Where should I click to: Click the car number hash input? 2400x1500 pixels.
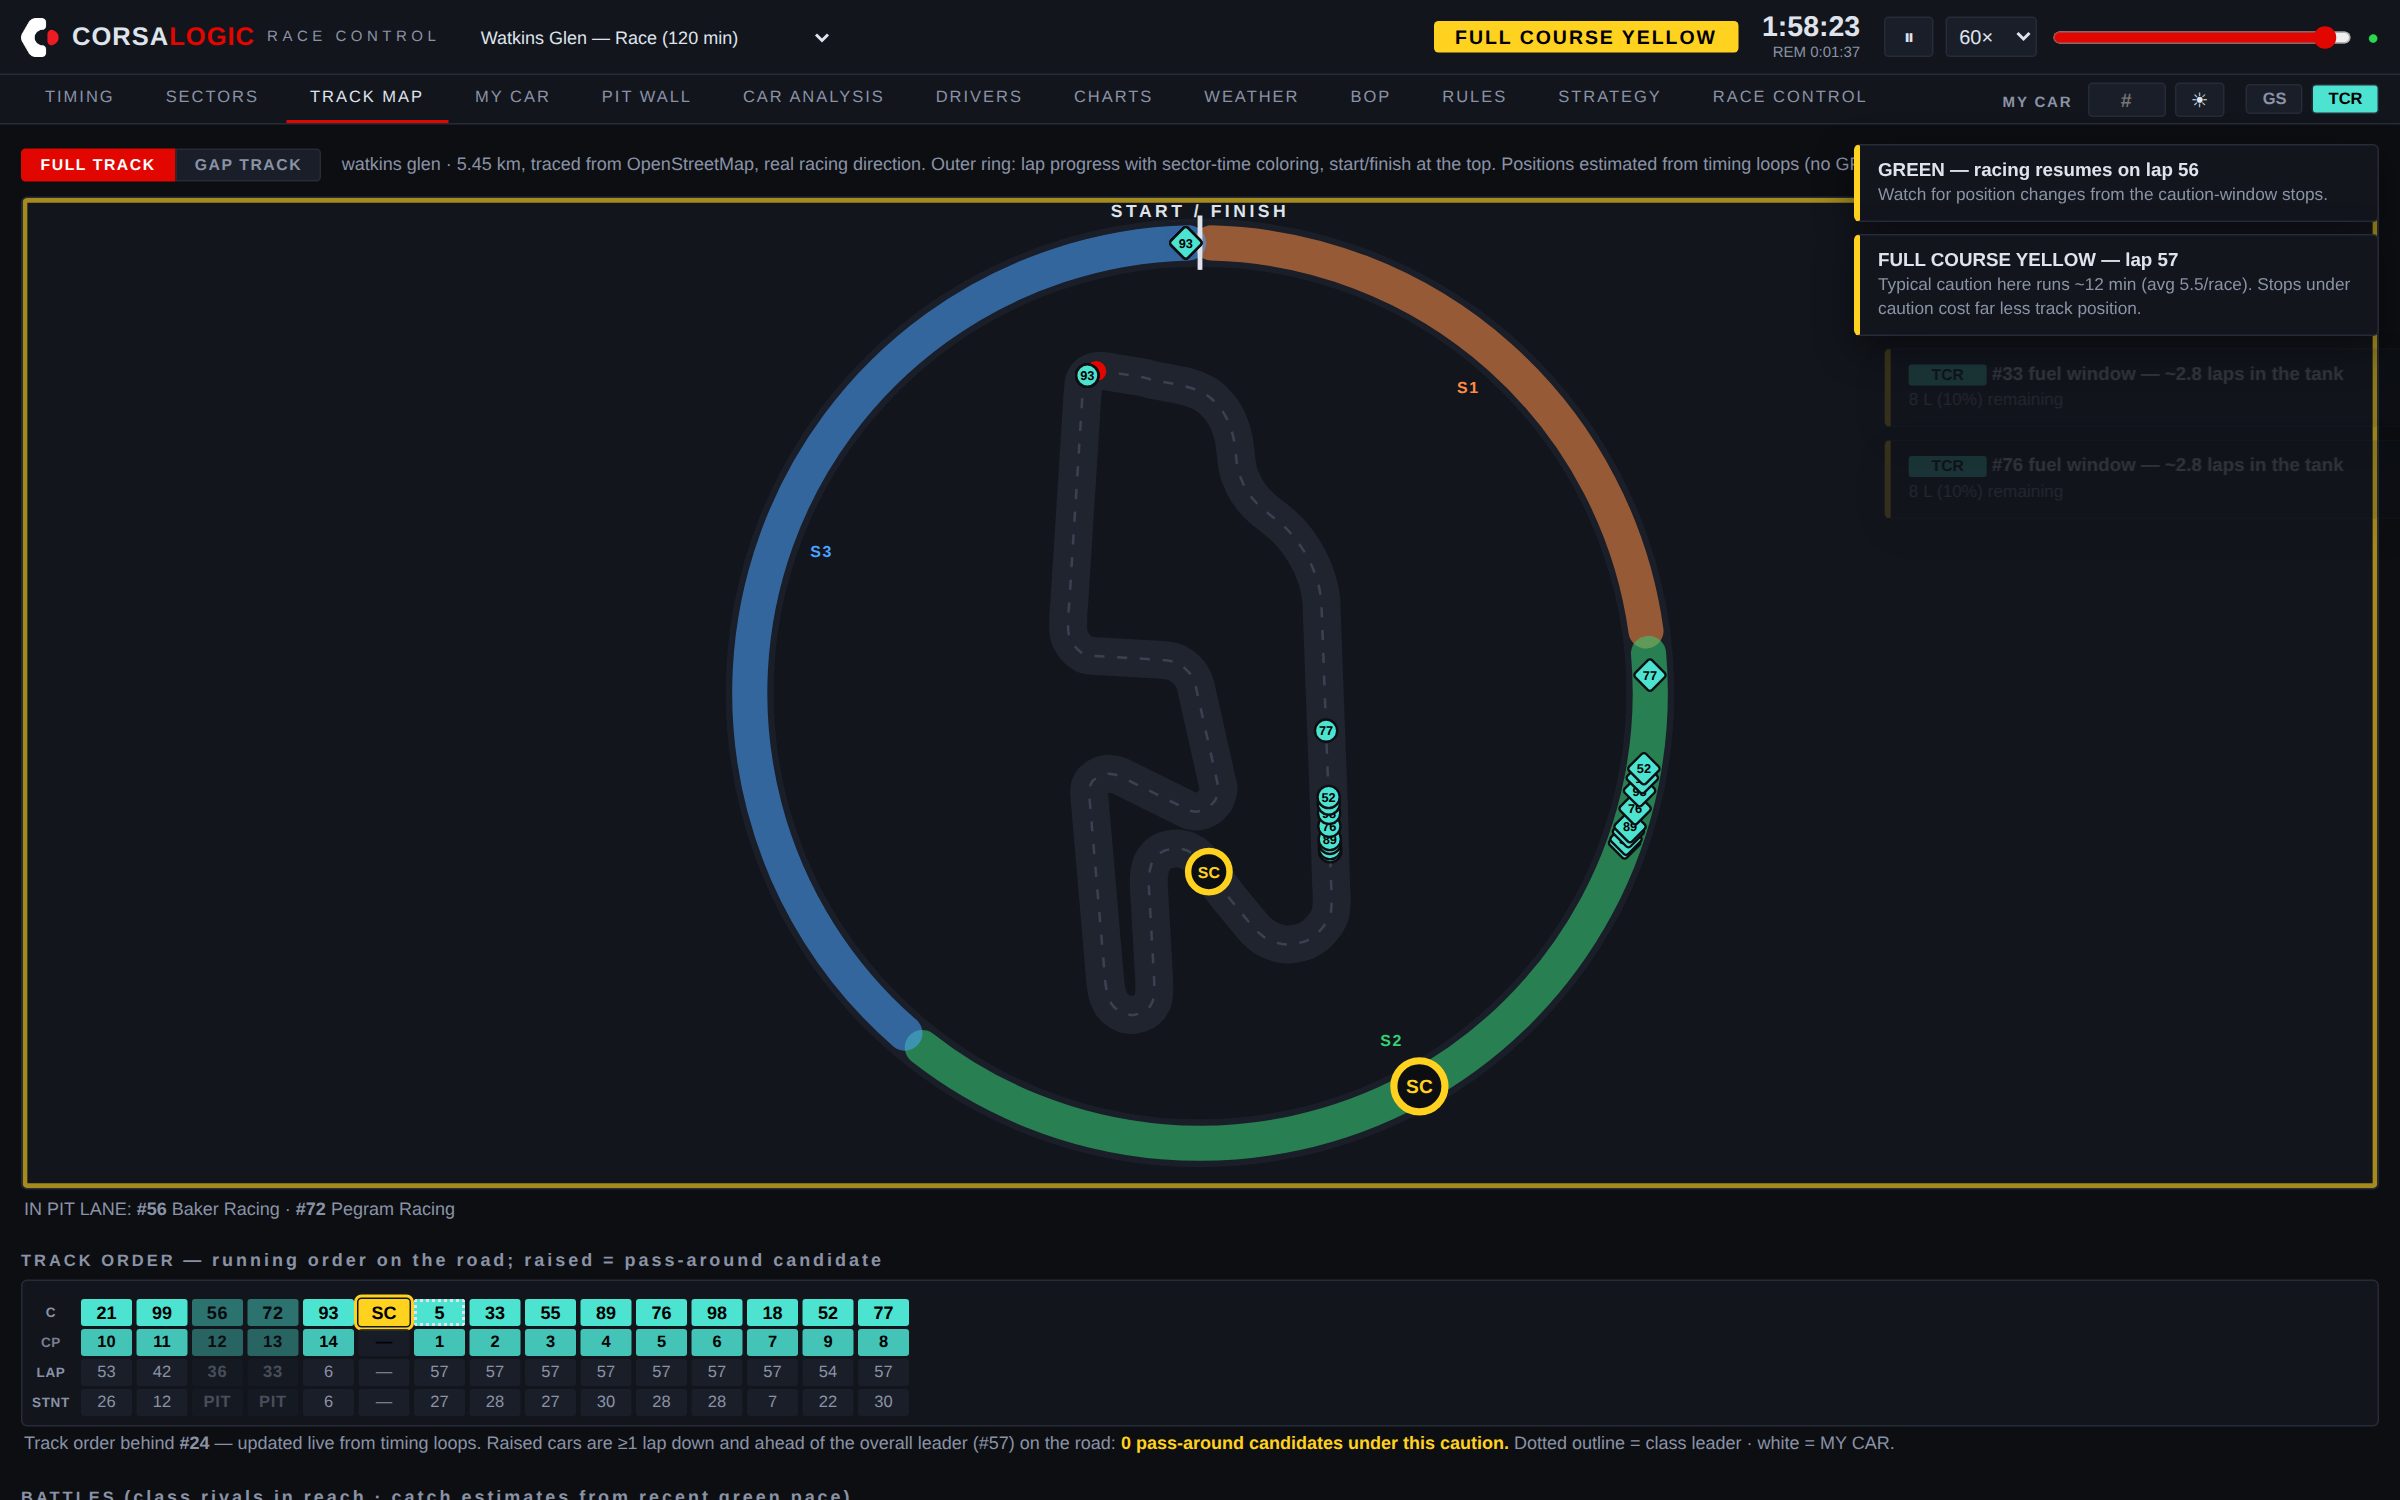[x=2126, y=100]
